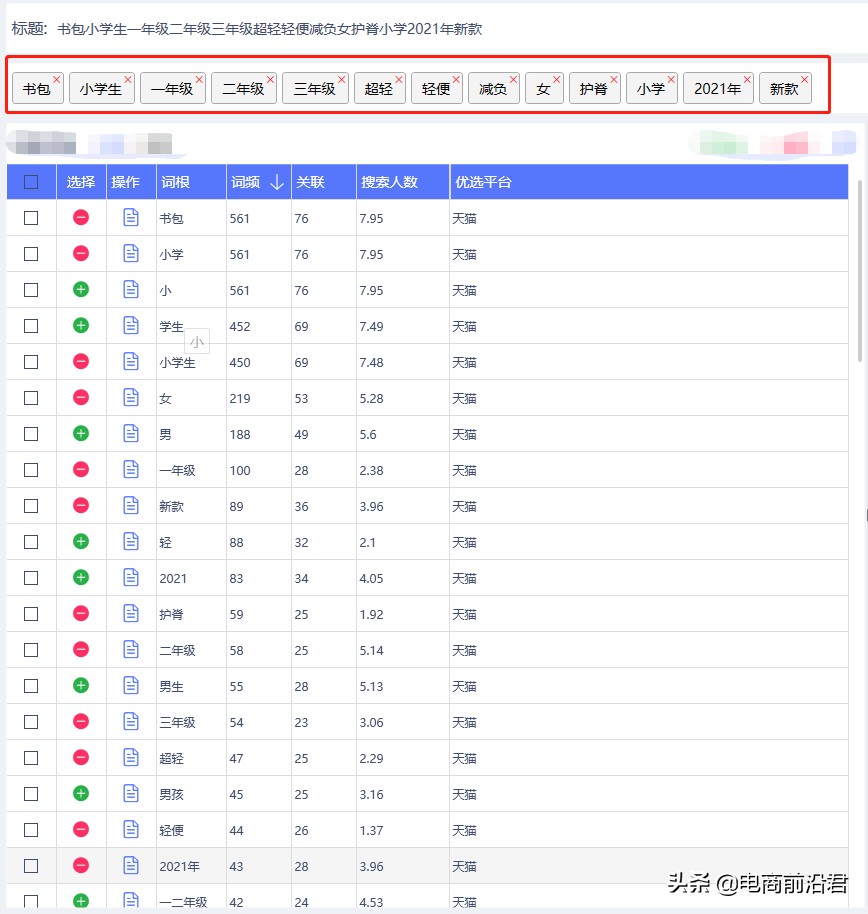The height and width of the screenshot is (914, 868).
Task: Add 男生 root word with green plus
Action: [x=81, y=686]
